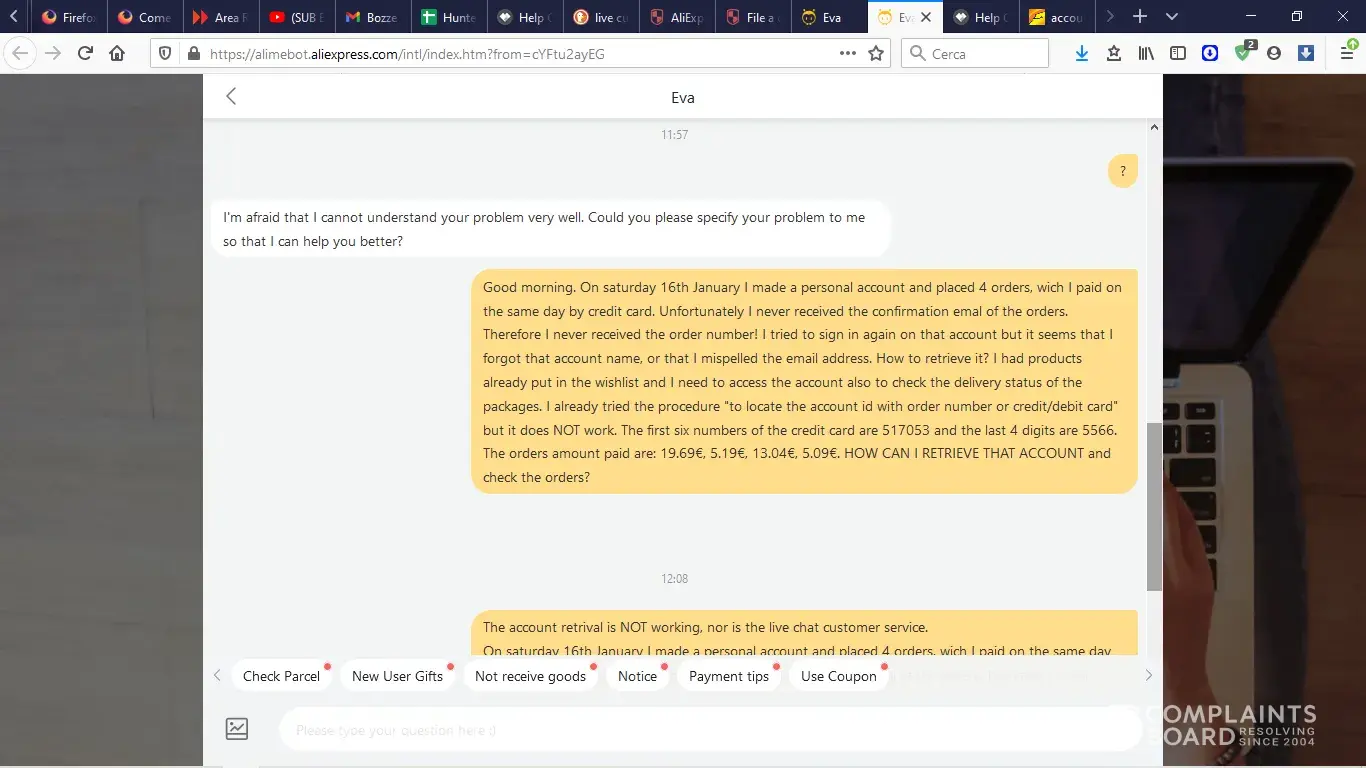Viewport: 1366px width, 768px height.
Task: Tap the Not receive goods suggestion
Action: click(530, 676)
